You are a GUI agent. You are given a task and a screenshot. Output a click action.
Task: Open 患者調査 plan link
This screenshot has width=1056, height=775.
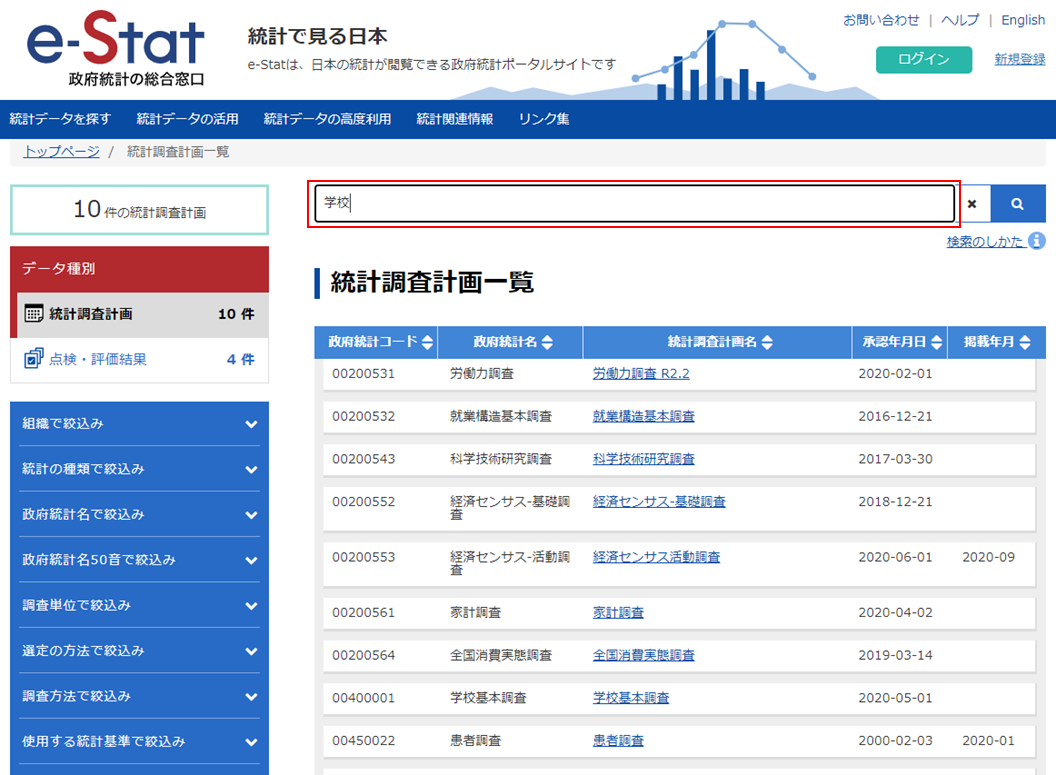[618, 741]
